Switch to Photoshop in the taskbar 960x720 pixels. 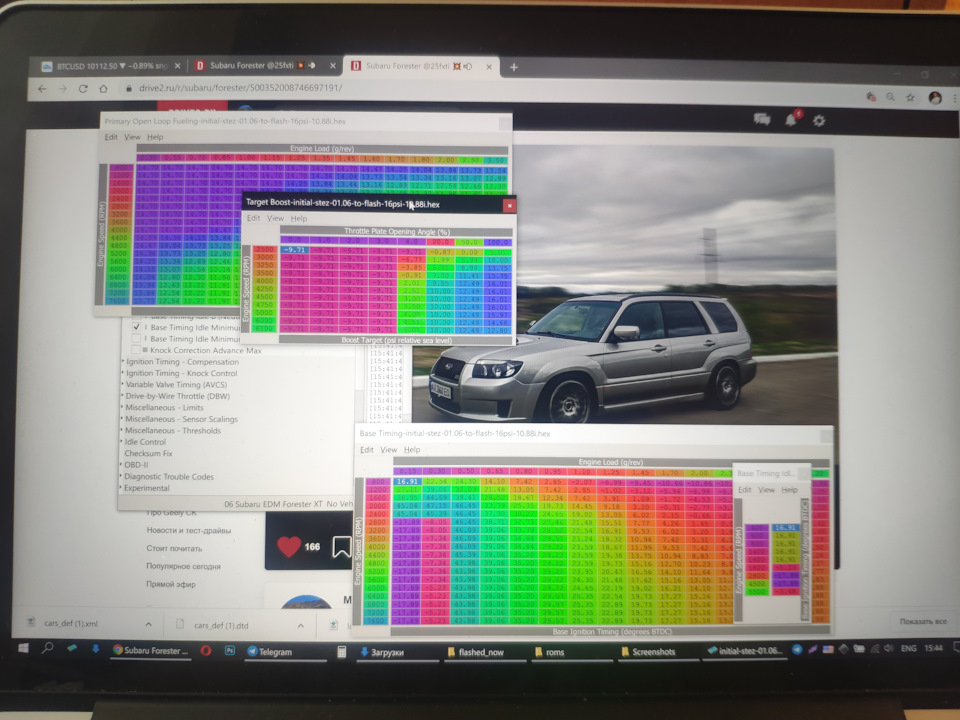pyautogui.click(x=230, y=650)
